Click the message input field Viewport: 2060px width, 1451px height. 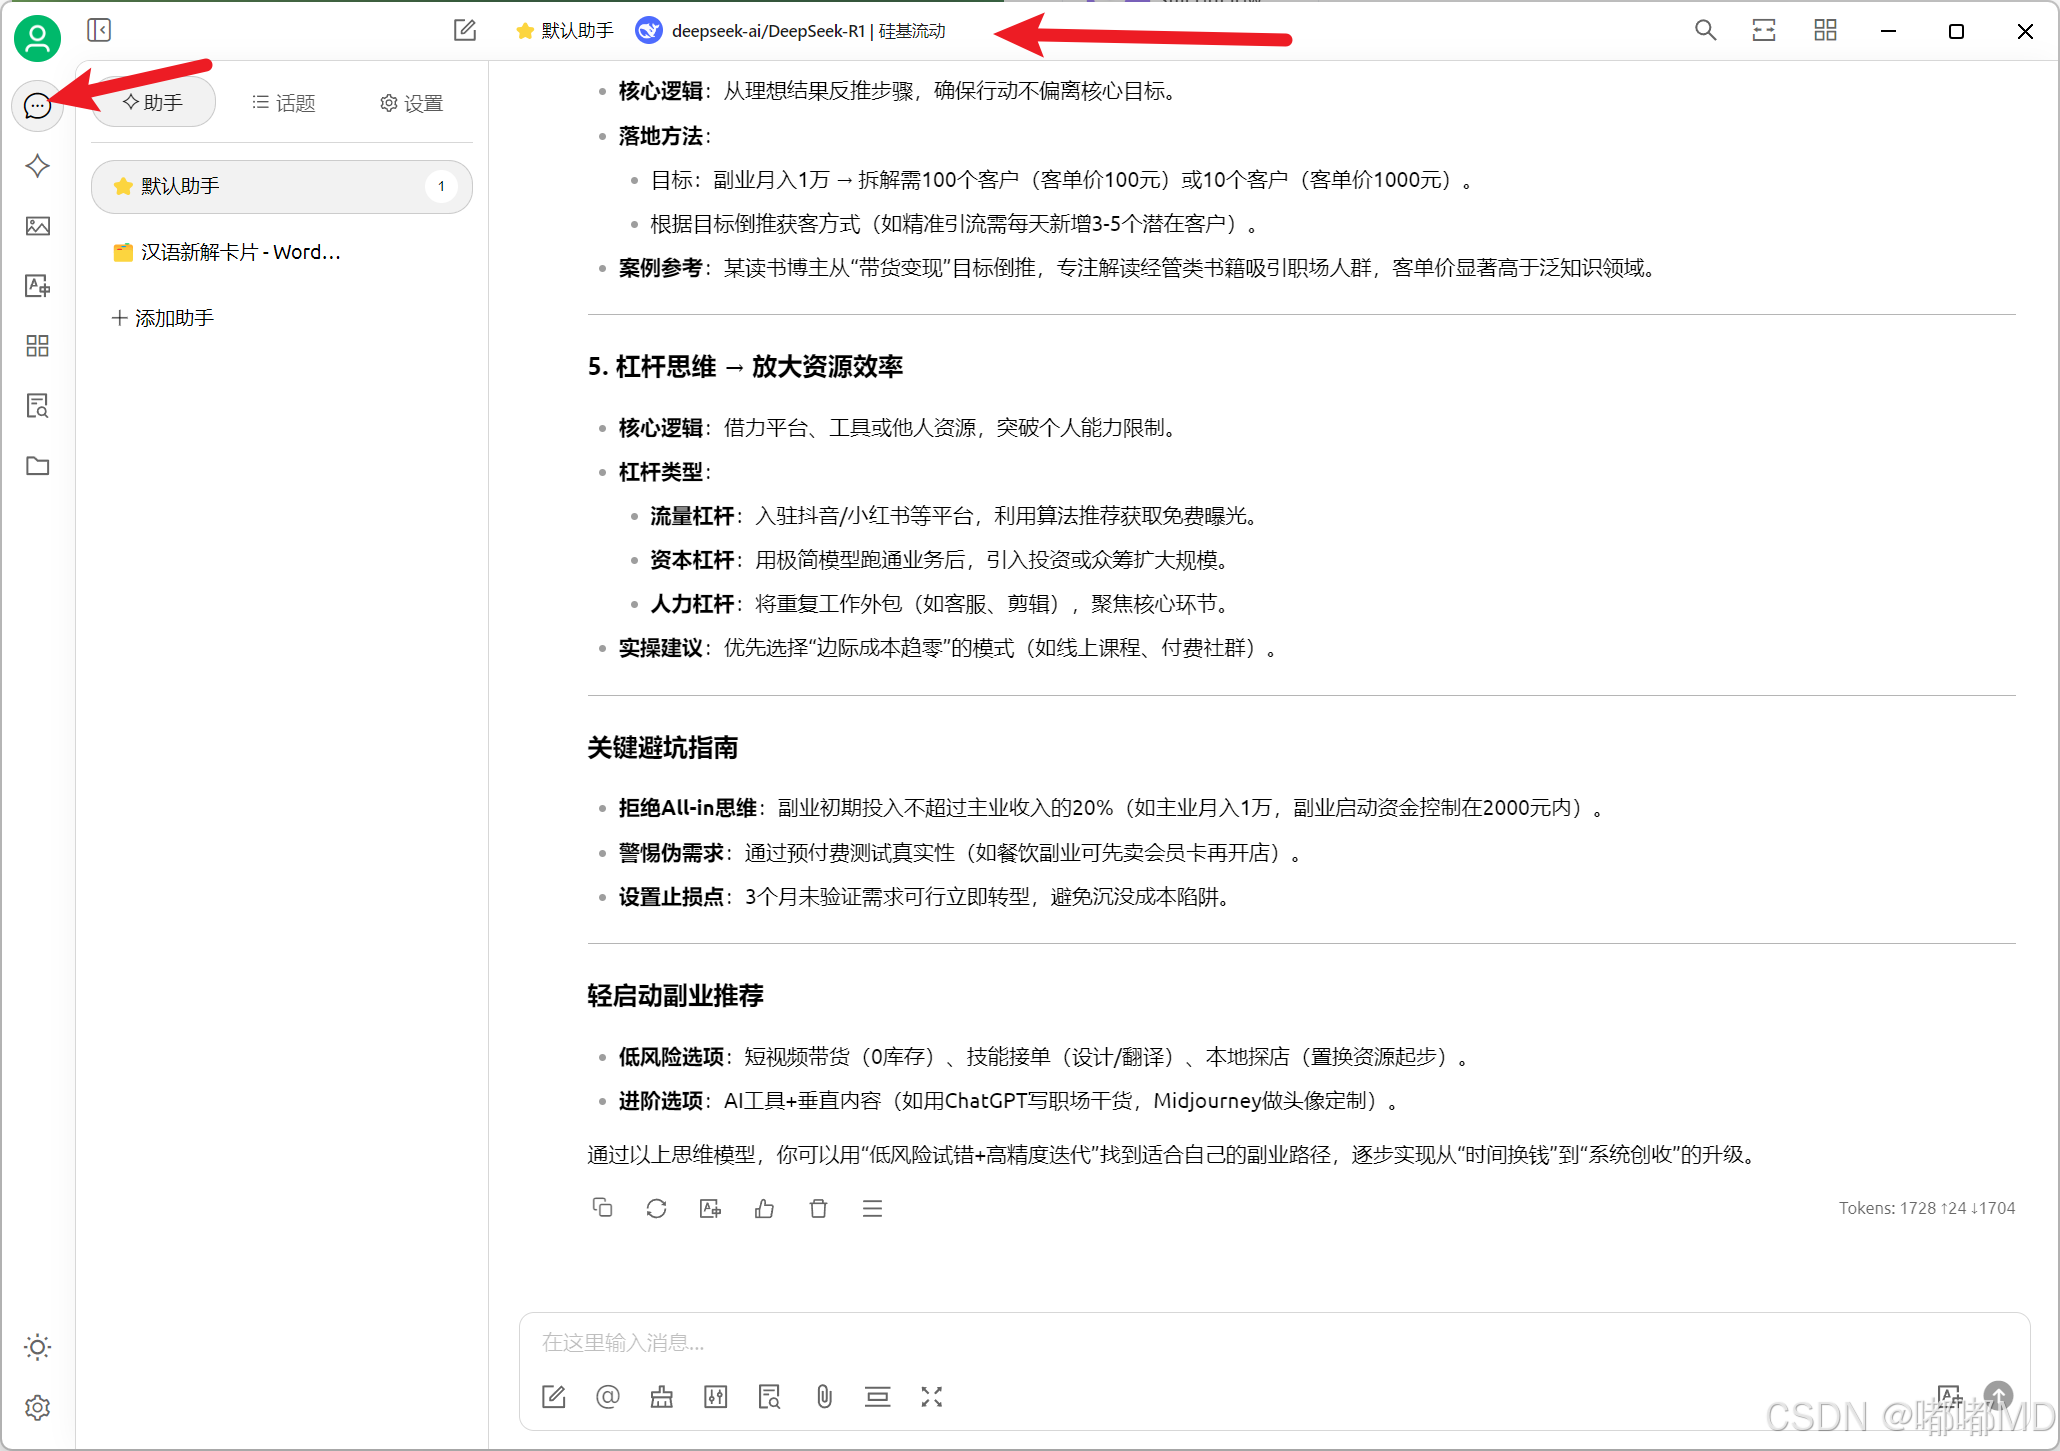1200,1342
